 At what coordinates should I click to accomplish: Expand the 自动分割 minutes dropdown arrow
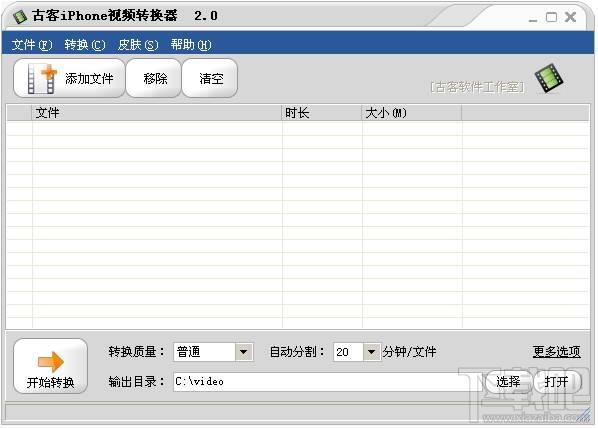click(371, 352)
